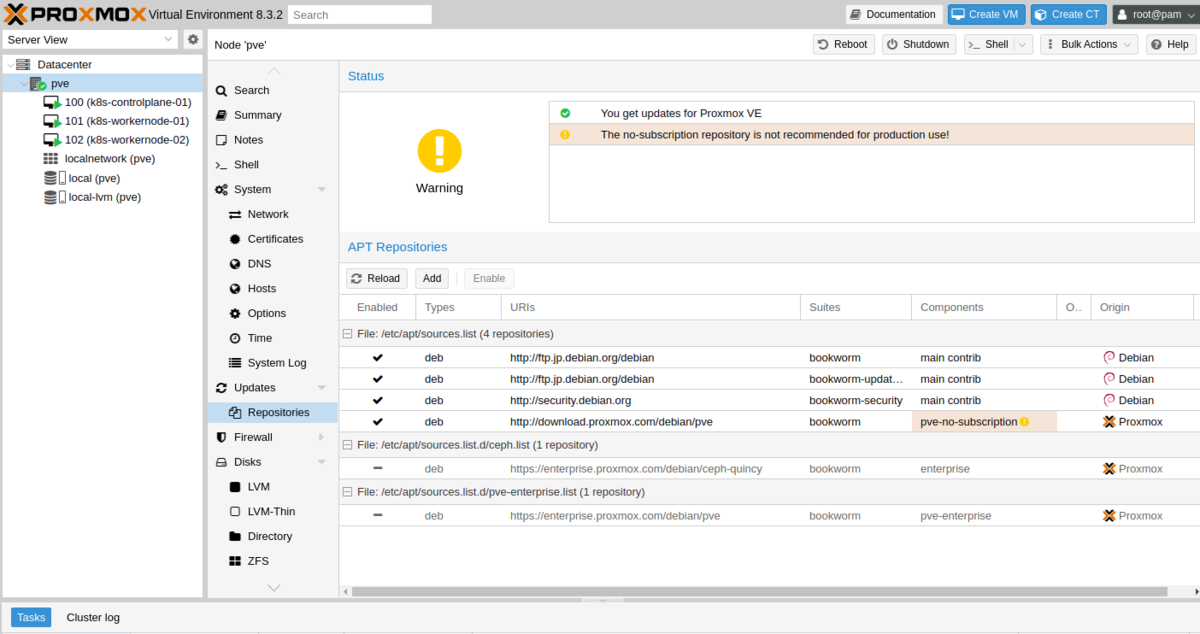Screen dimensions: 1200x634
Task: Click the Network arrows icon
Action: (235, 214)
